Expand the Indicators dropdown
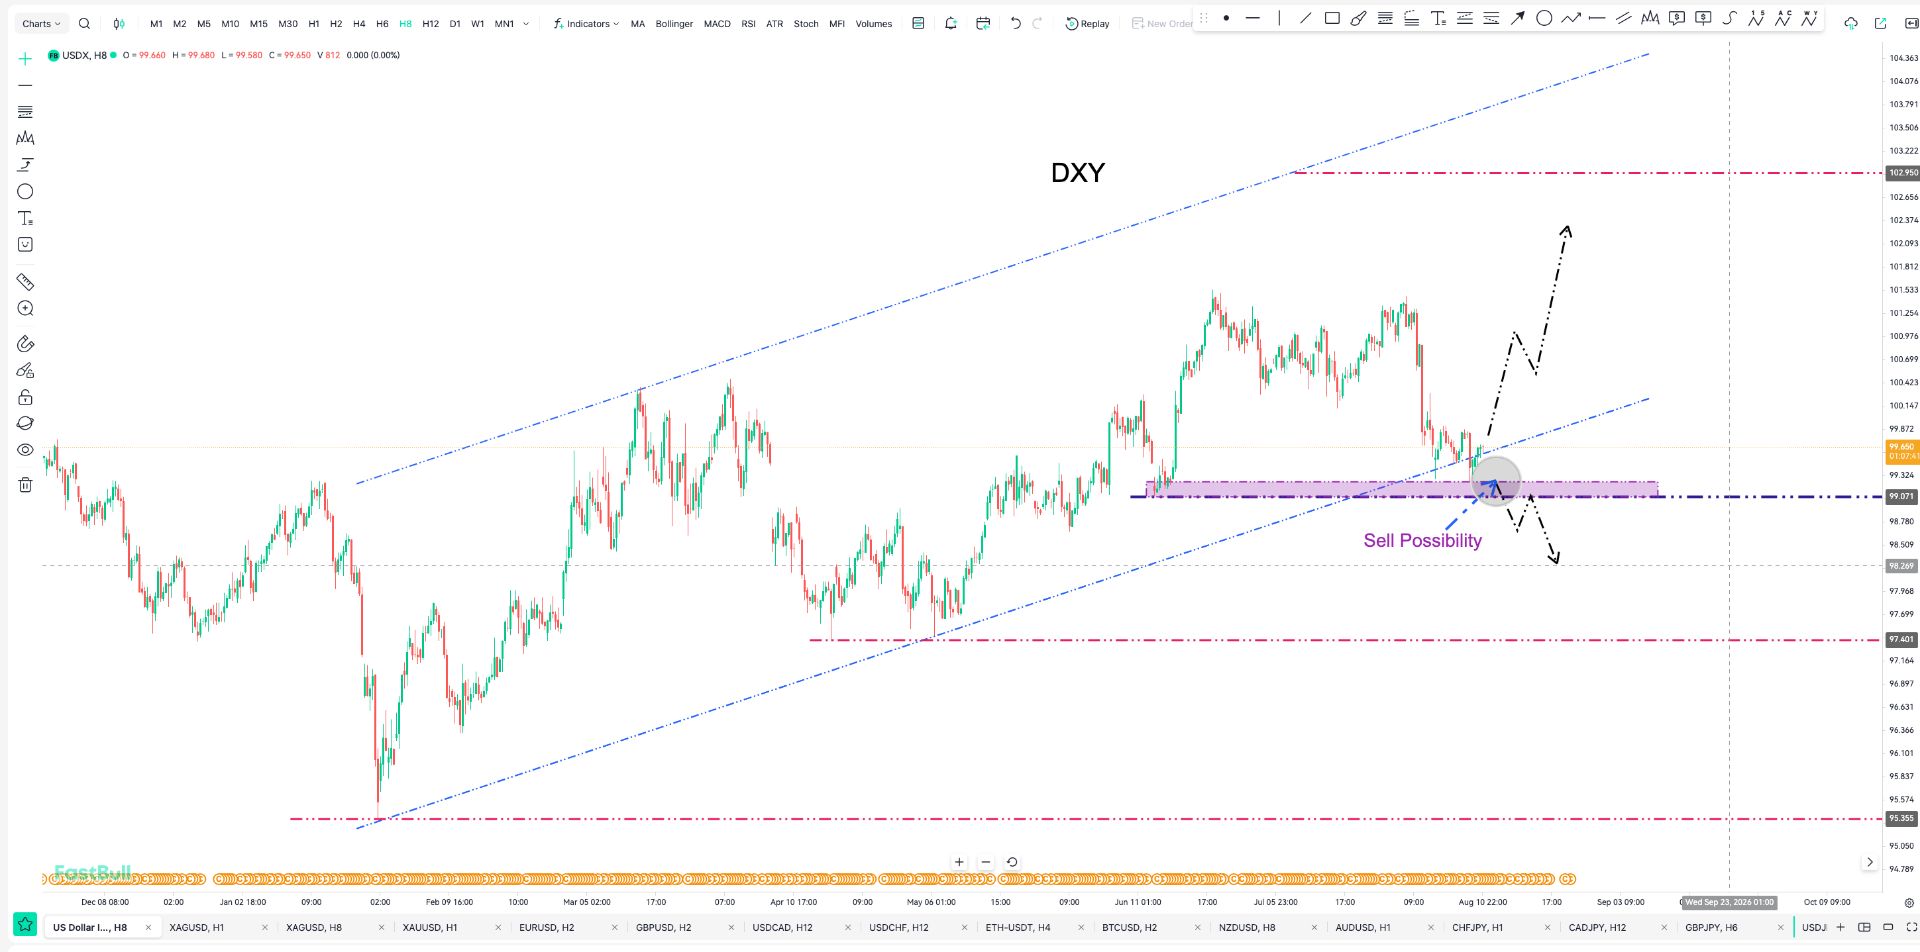 click(x=586, y=24)
